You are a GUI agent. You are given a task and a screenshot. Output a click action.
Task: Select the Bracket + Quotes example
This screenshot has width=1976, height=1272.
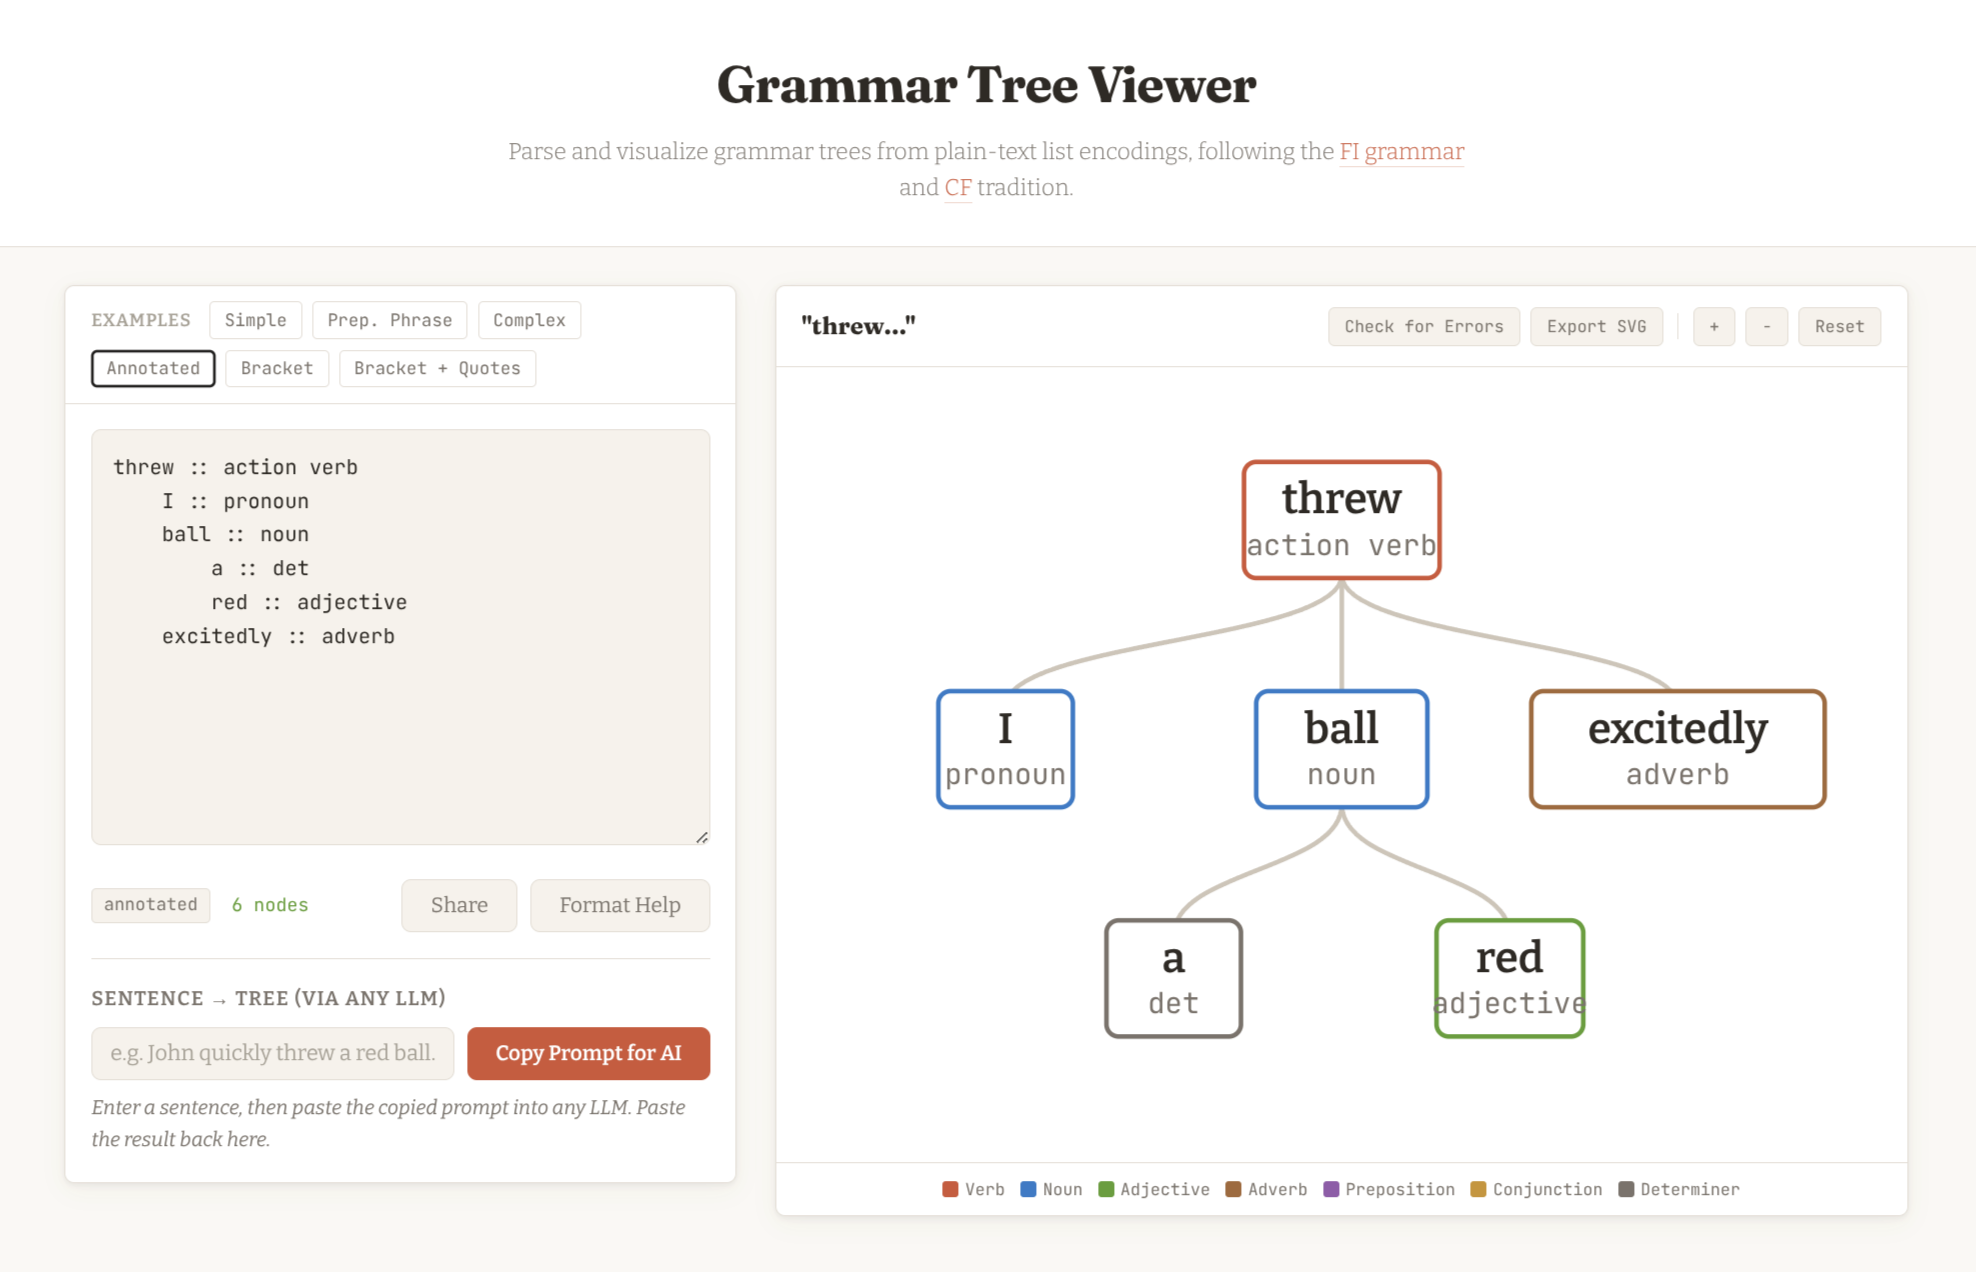[437, 368]
